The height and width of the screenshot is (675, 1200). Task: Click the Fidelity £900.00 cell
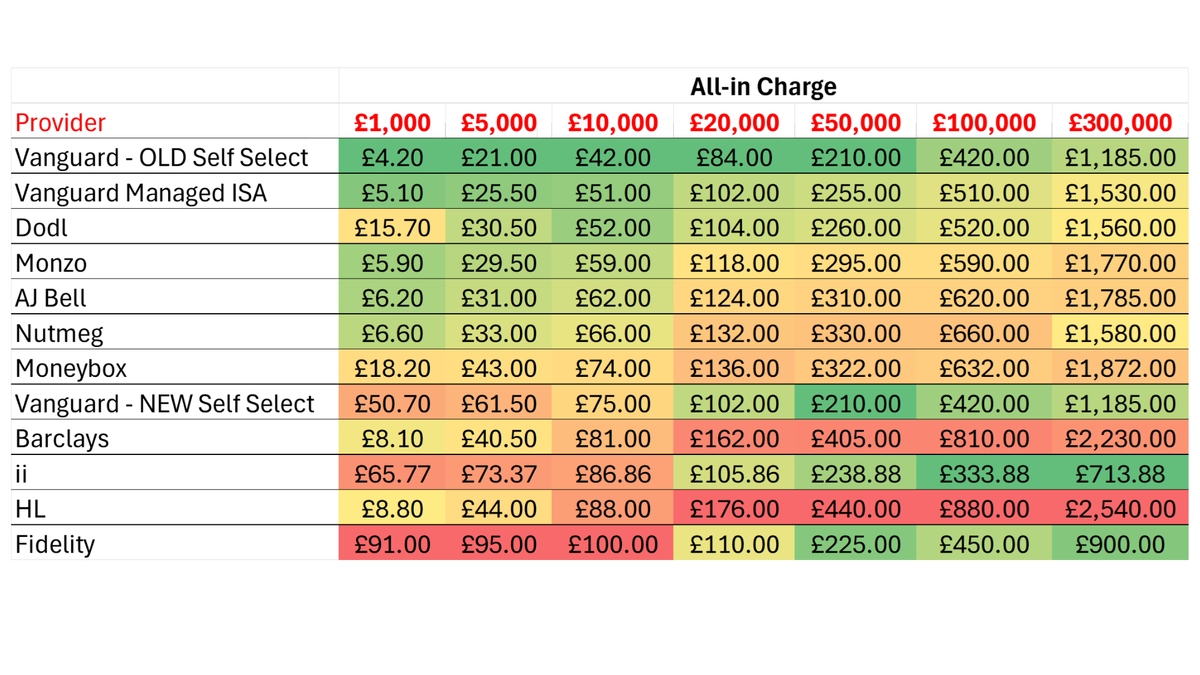tap(1120, 543)
